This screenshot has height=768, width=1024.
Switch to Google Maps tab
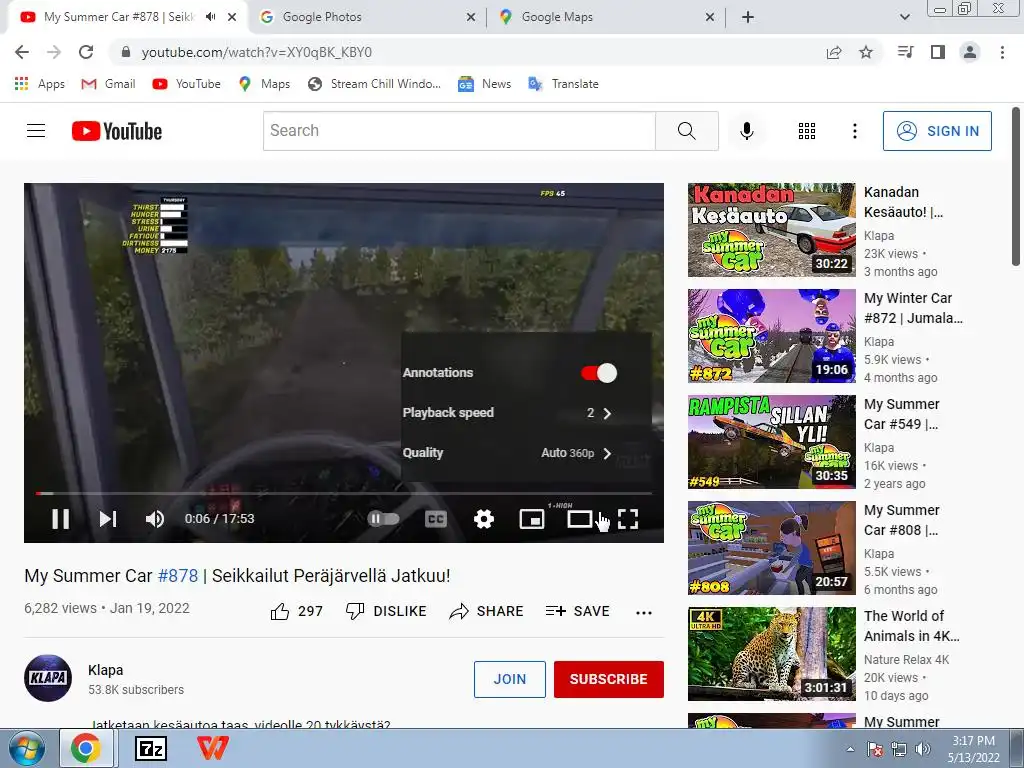click(x=607, y=17)
